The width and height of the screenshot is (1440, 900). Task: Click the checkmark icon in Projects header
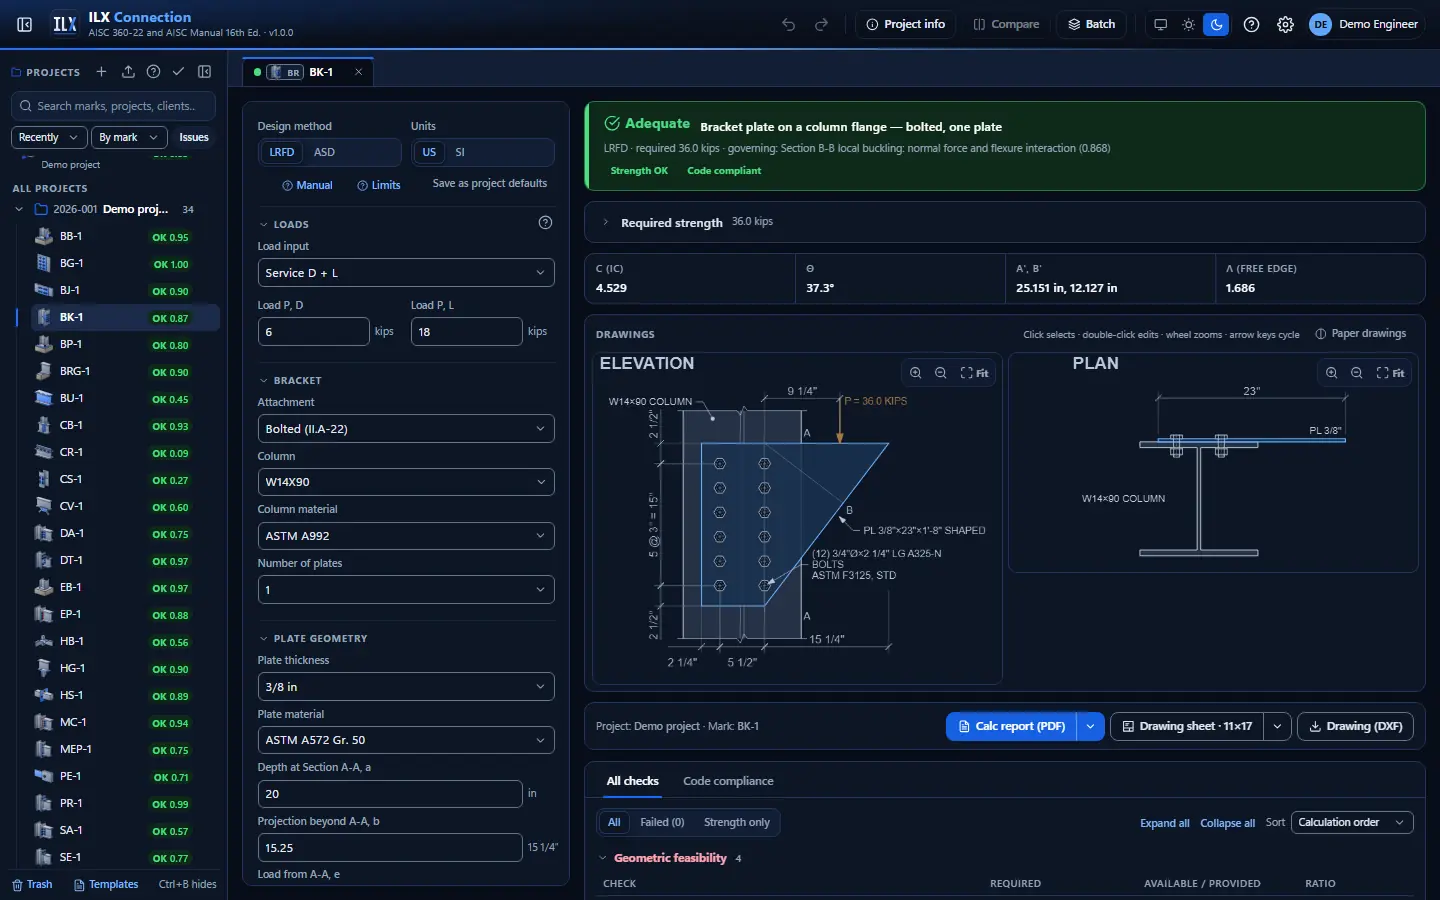coord(178,72)
